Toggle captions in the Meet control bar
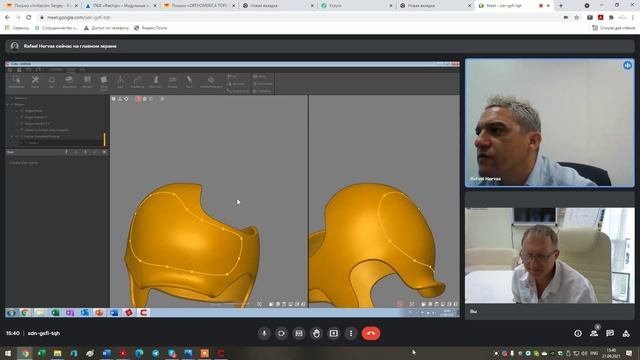 tap(299, 333)
